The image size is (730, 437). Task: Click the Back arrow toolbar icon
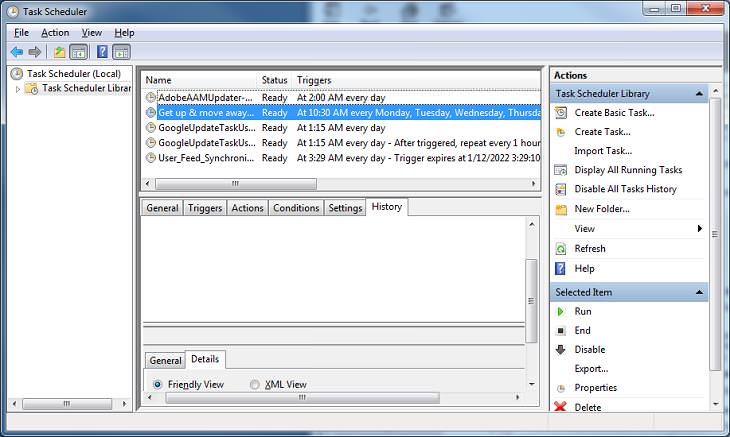click(x=17, y=52)
